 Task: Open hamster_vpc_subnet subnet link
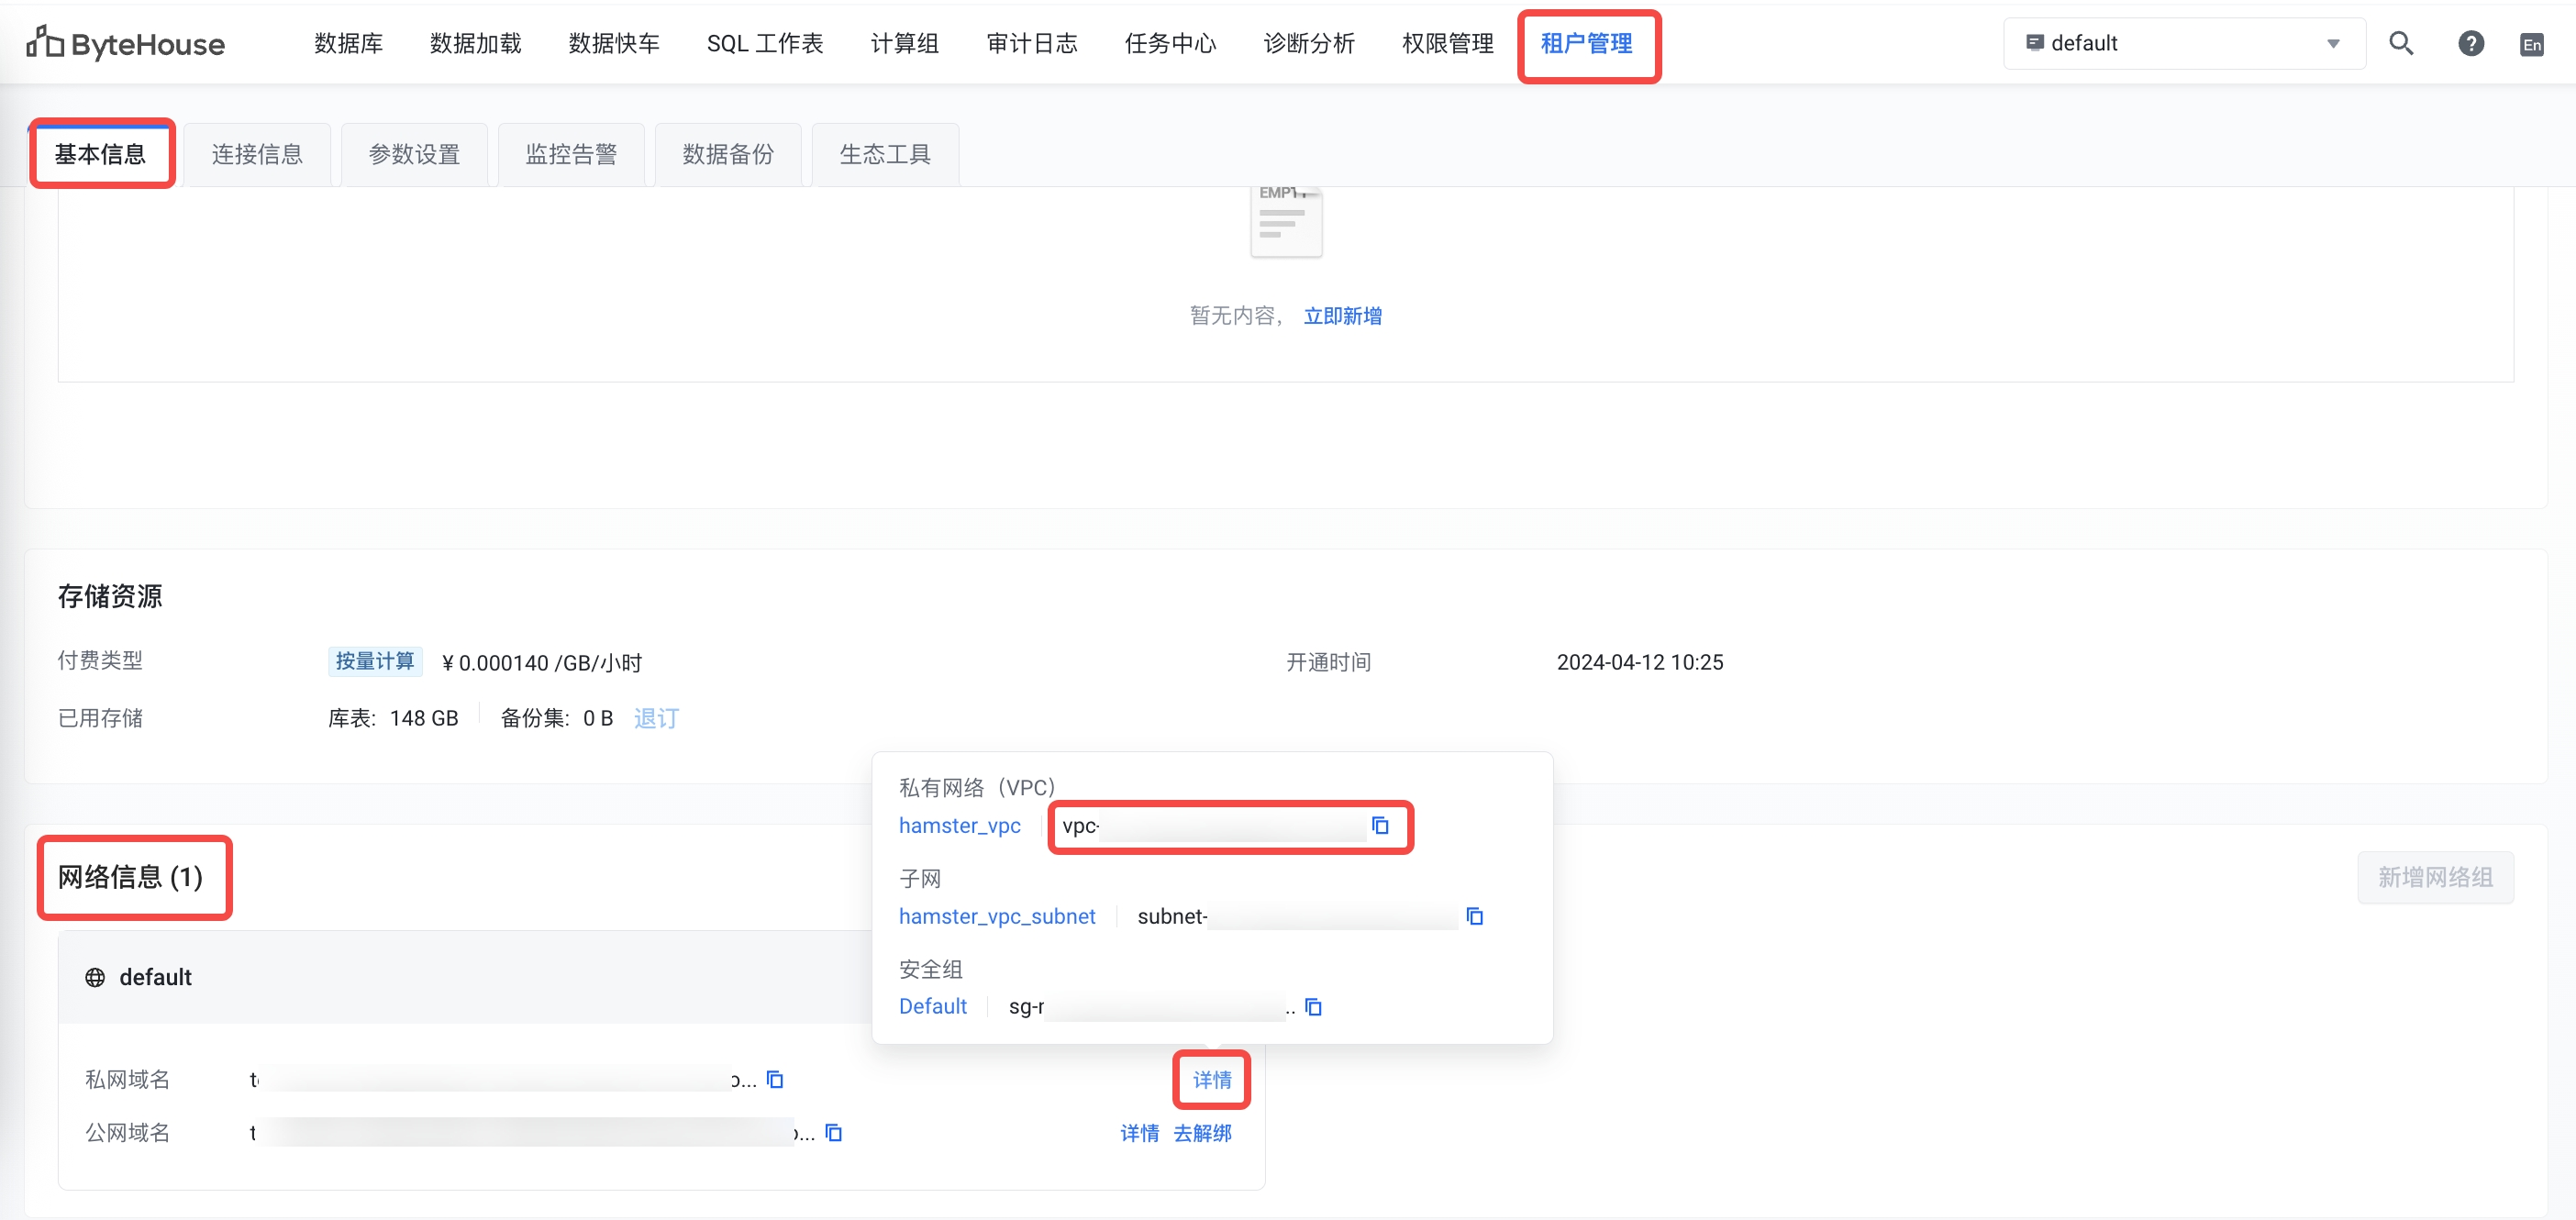996,916
